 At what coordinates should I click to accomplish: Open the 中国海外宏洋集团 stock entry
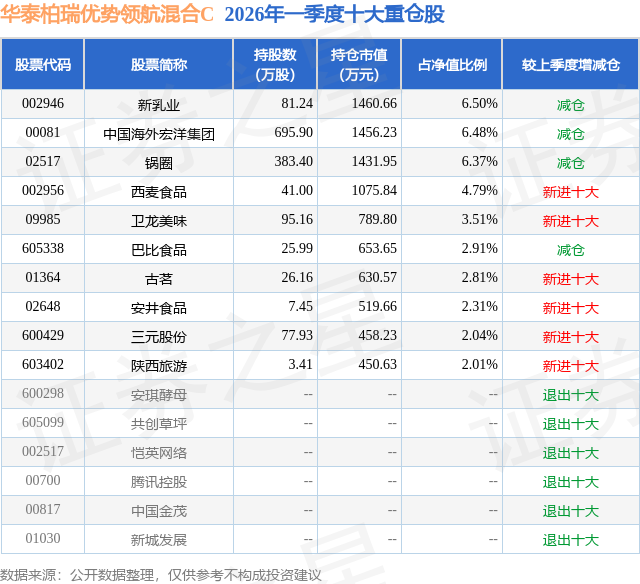coord(158,133)
